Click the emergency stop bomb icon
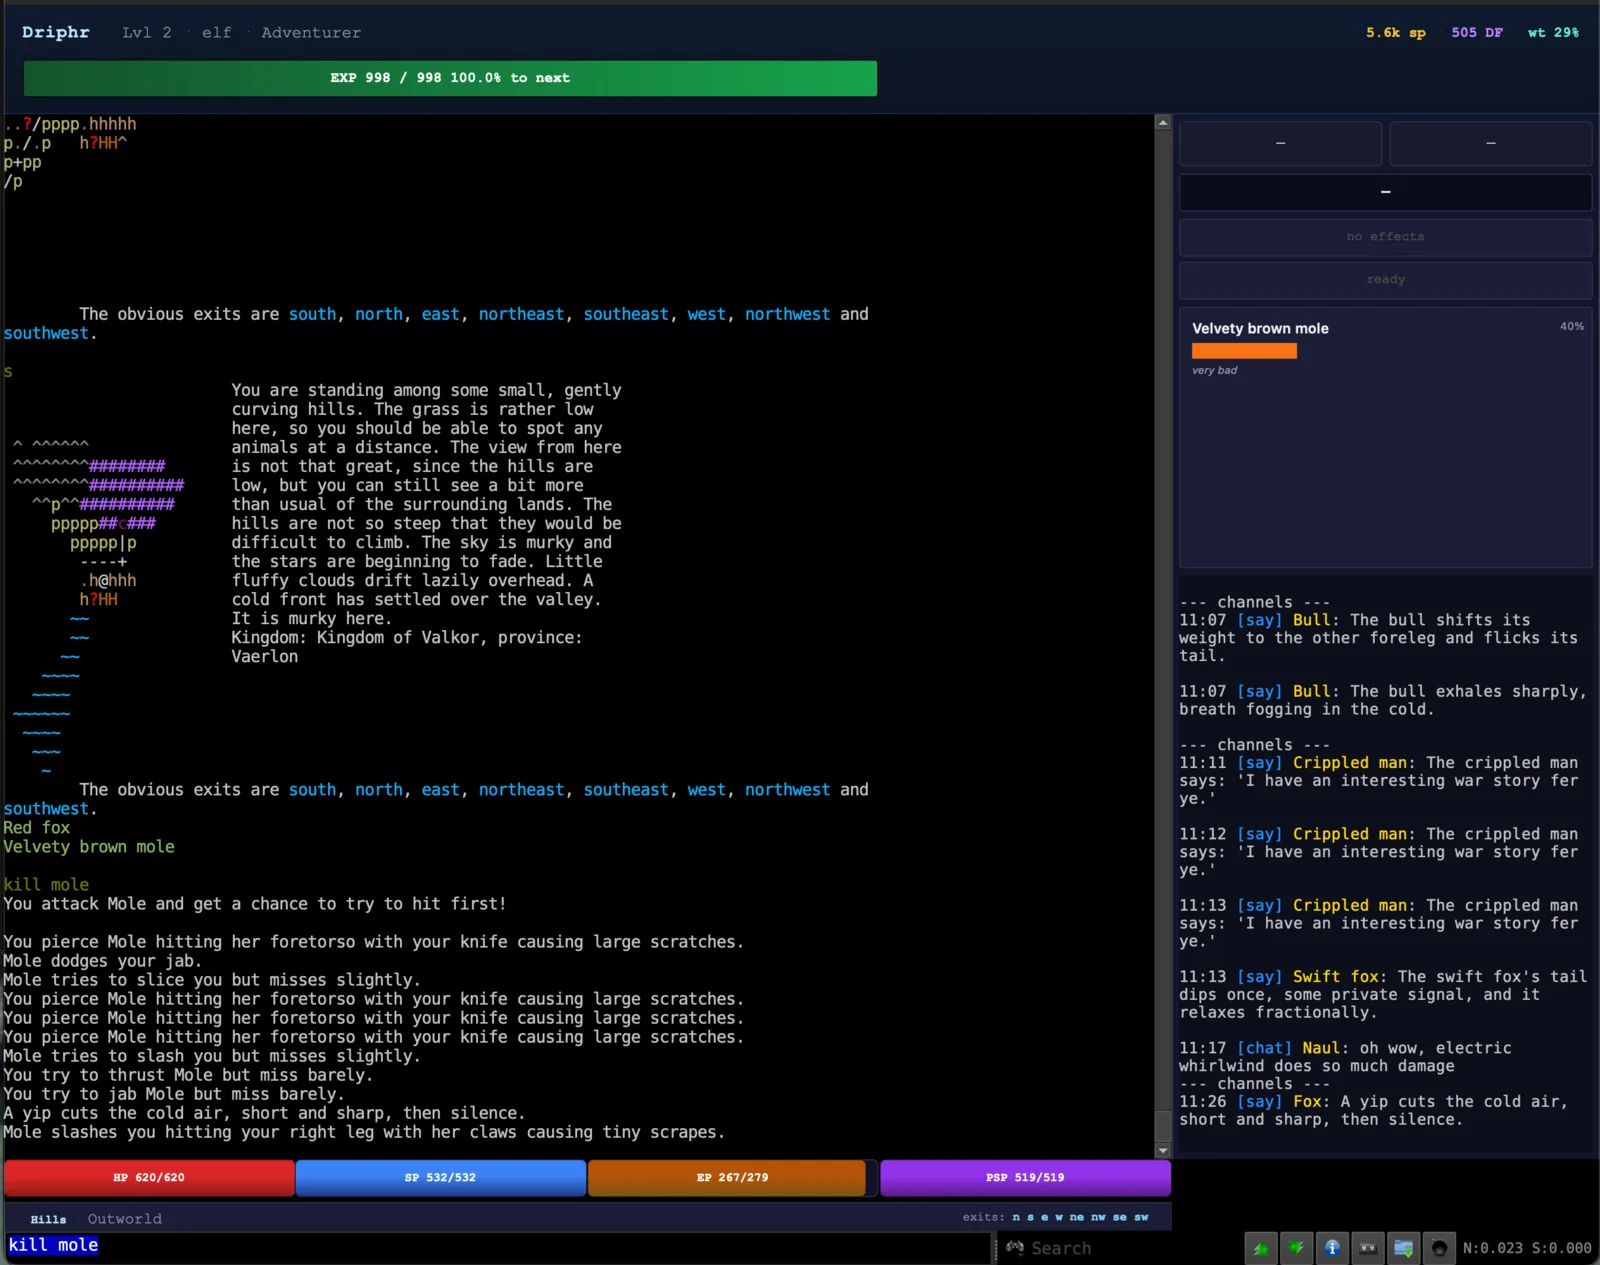This screenshot has height=1265, width=1600. click(1439, 1247)
